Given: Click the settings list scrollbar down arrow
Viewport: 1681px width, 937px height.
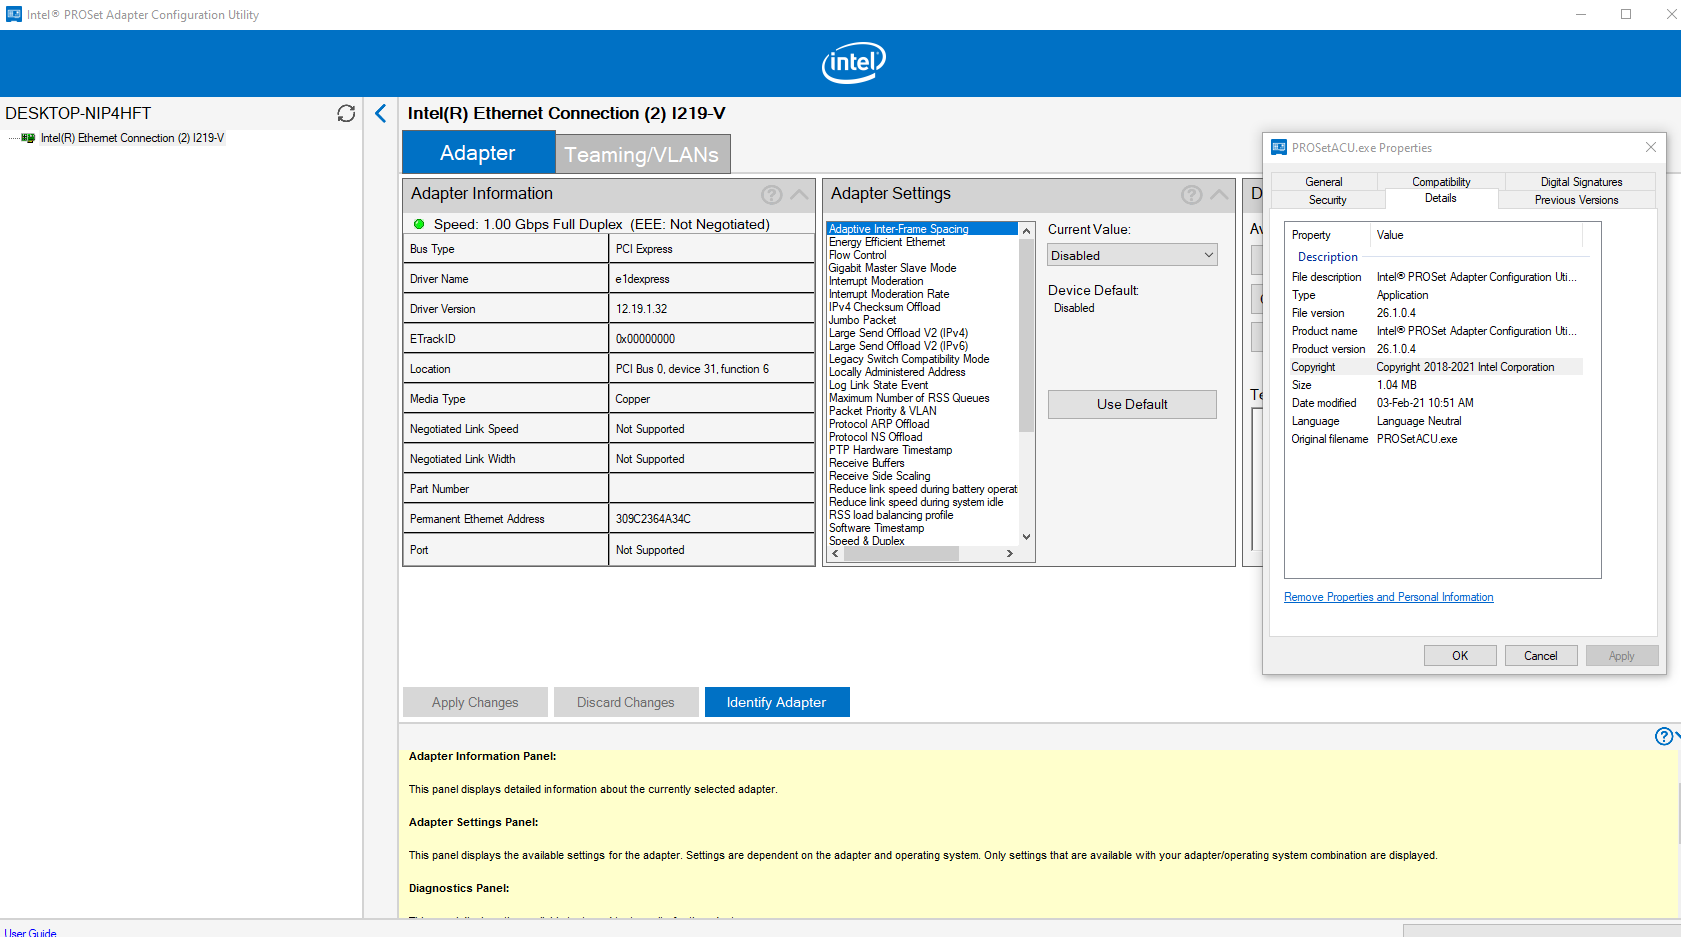Looking at the screenshot, I should coord(1026,536).
